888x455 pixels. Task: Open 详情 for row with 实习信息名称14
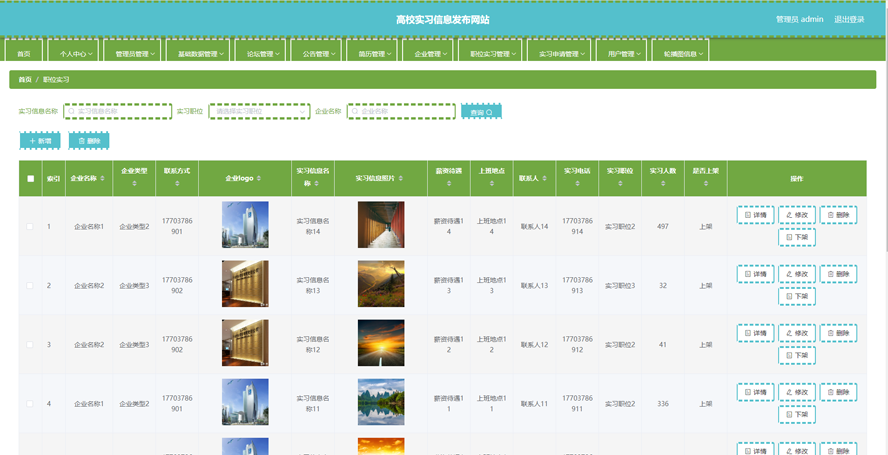(755, 215)
